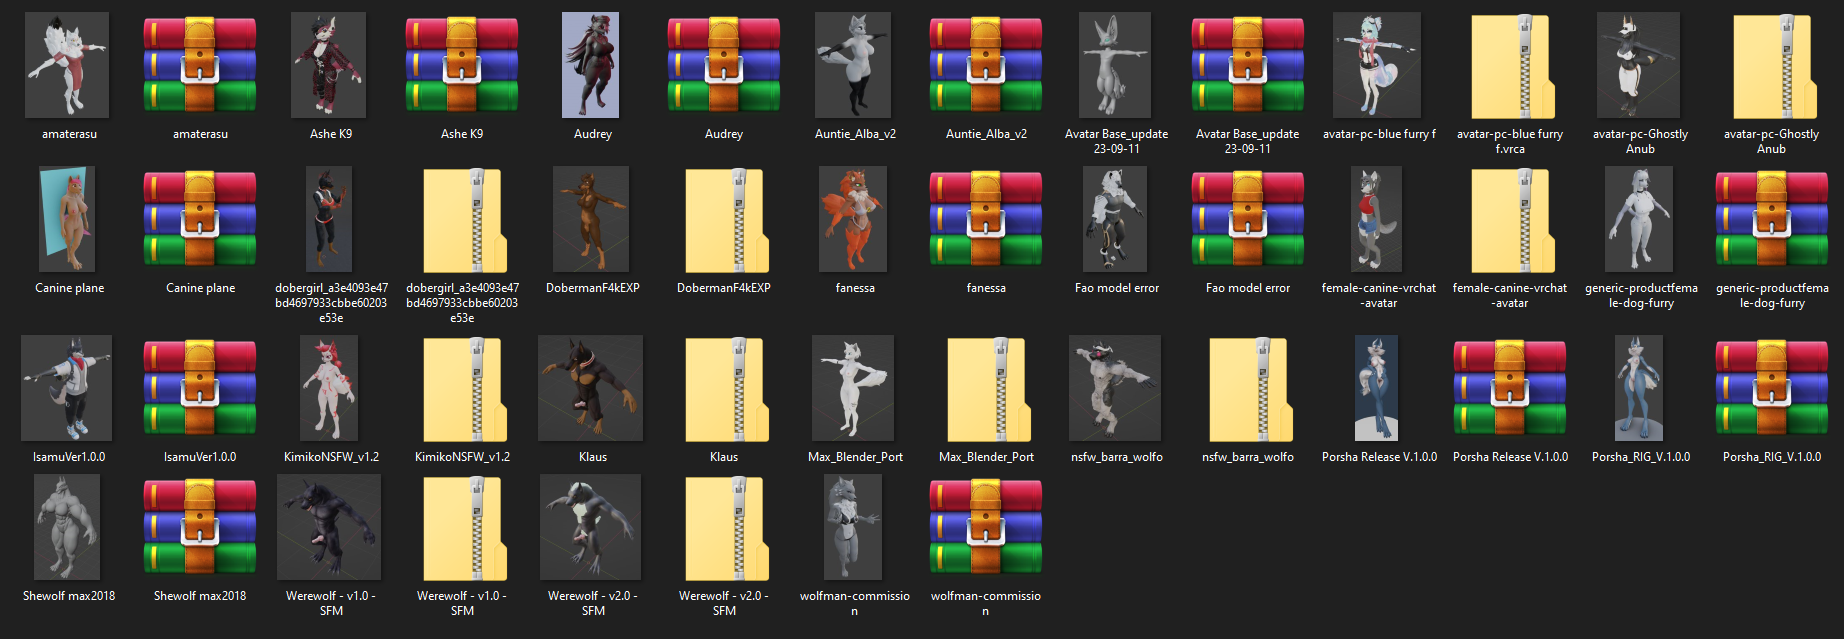The image size is (1844, 639).
Task: Select female-canine-vrchat-avatar zipped folder icon
Action: point(1514,220)
